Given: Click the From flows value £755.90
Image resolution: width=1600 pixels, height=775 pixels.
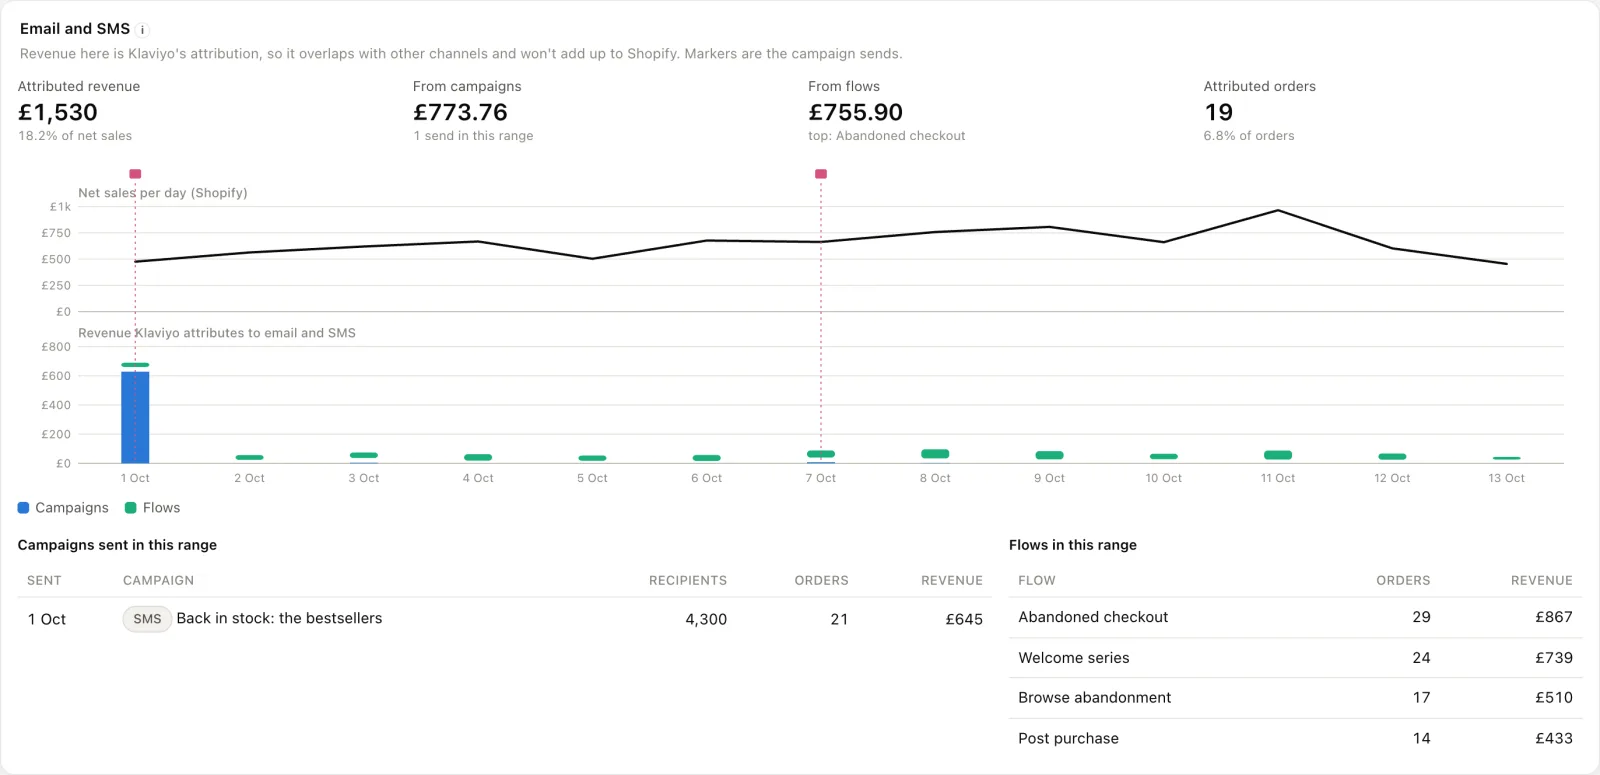Looking at the screenshot, I should (855, 112).
